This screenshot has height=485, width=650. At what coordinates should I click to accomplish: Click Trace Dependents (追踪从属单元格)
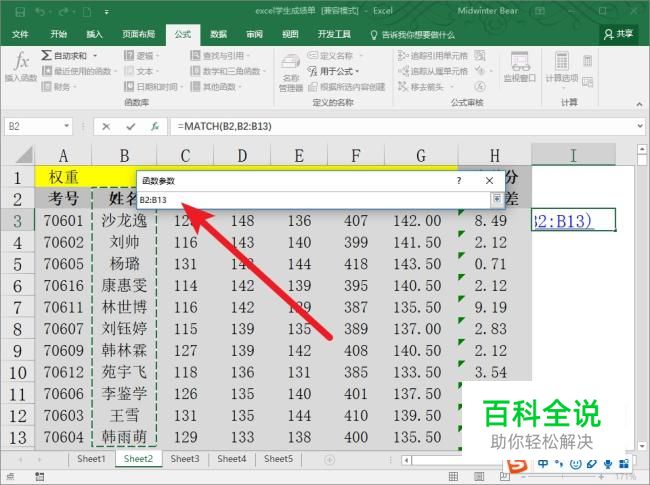pos(432,71)
